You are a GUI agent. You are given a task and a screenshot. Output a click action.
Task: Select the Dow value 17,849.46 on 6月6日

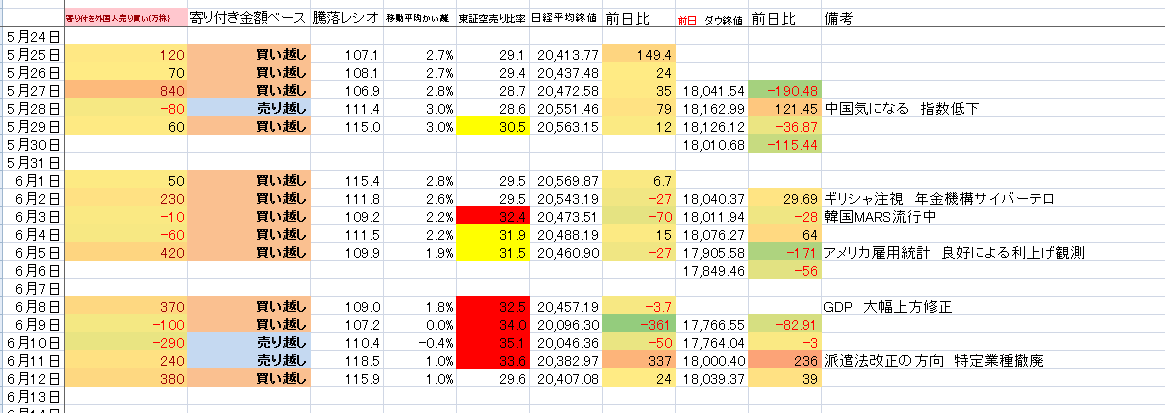[x=712, y=270]
